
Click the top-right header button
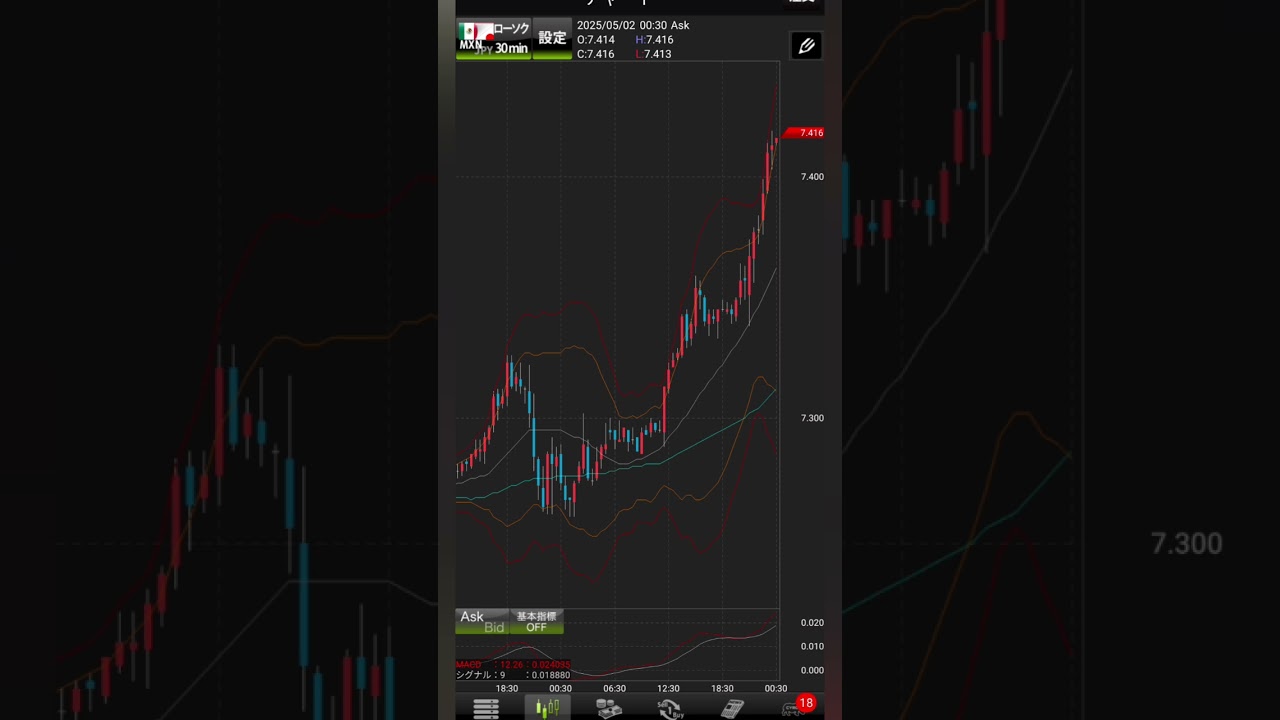[x=802, y=3]
